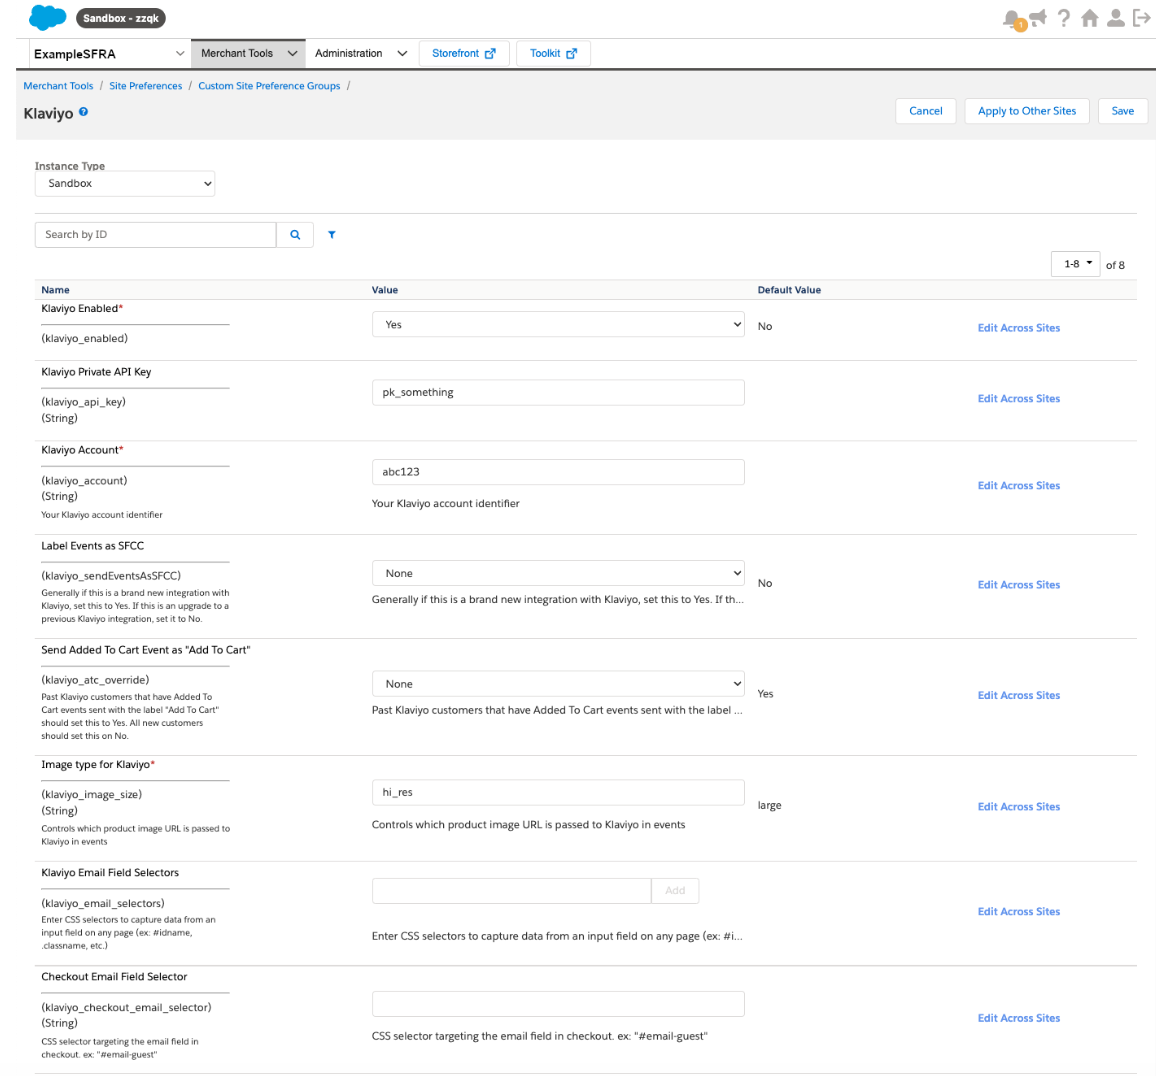
Task: Expand the Instance Type Sandbox dropdown
Action: 125,184
